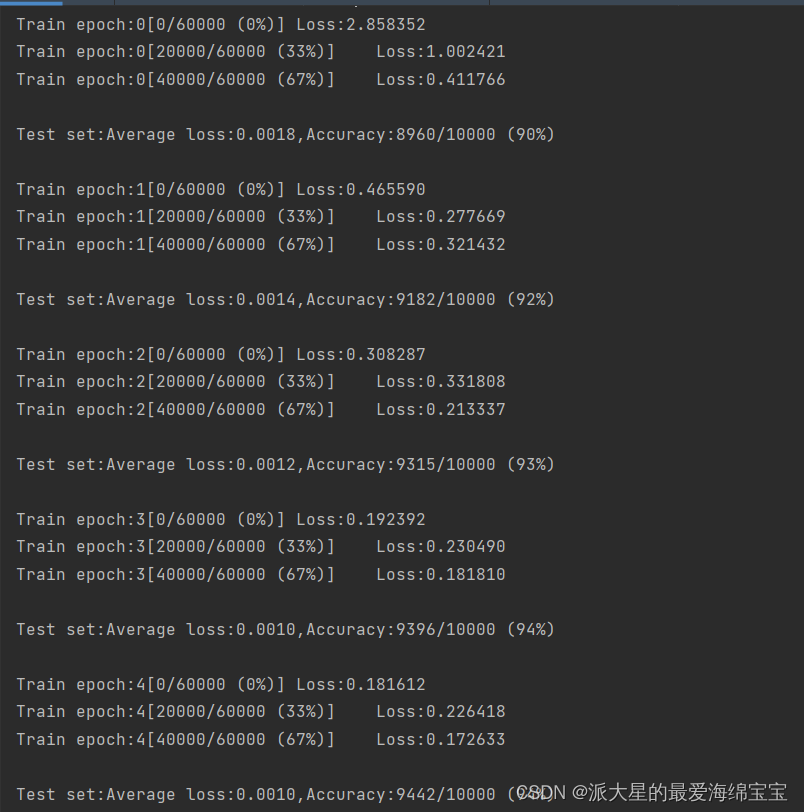Place cursor on epoch 2 loss 0.331808 line
Screen dimensions: 804x812
[260, 381]
